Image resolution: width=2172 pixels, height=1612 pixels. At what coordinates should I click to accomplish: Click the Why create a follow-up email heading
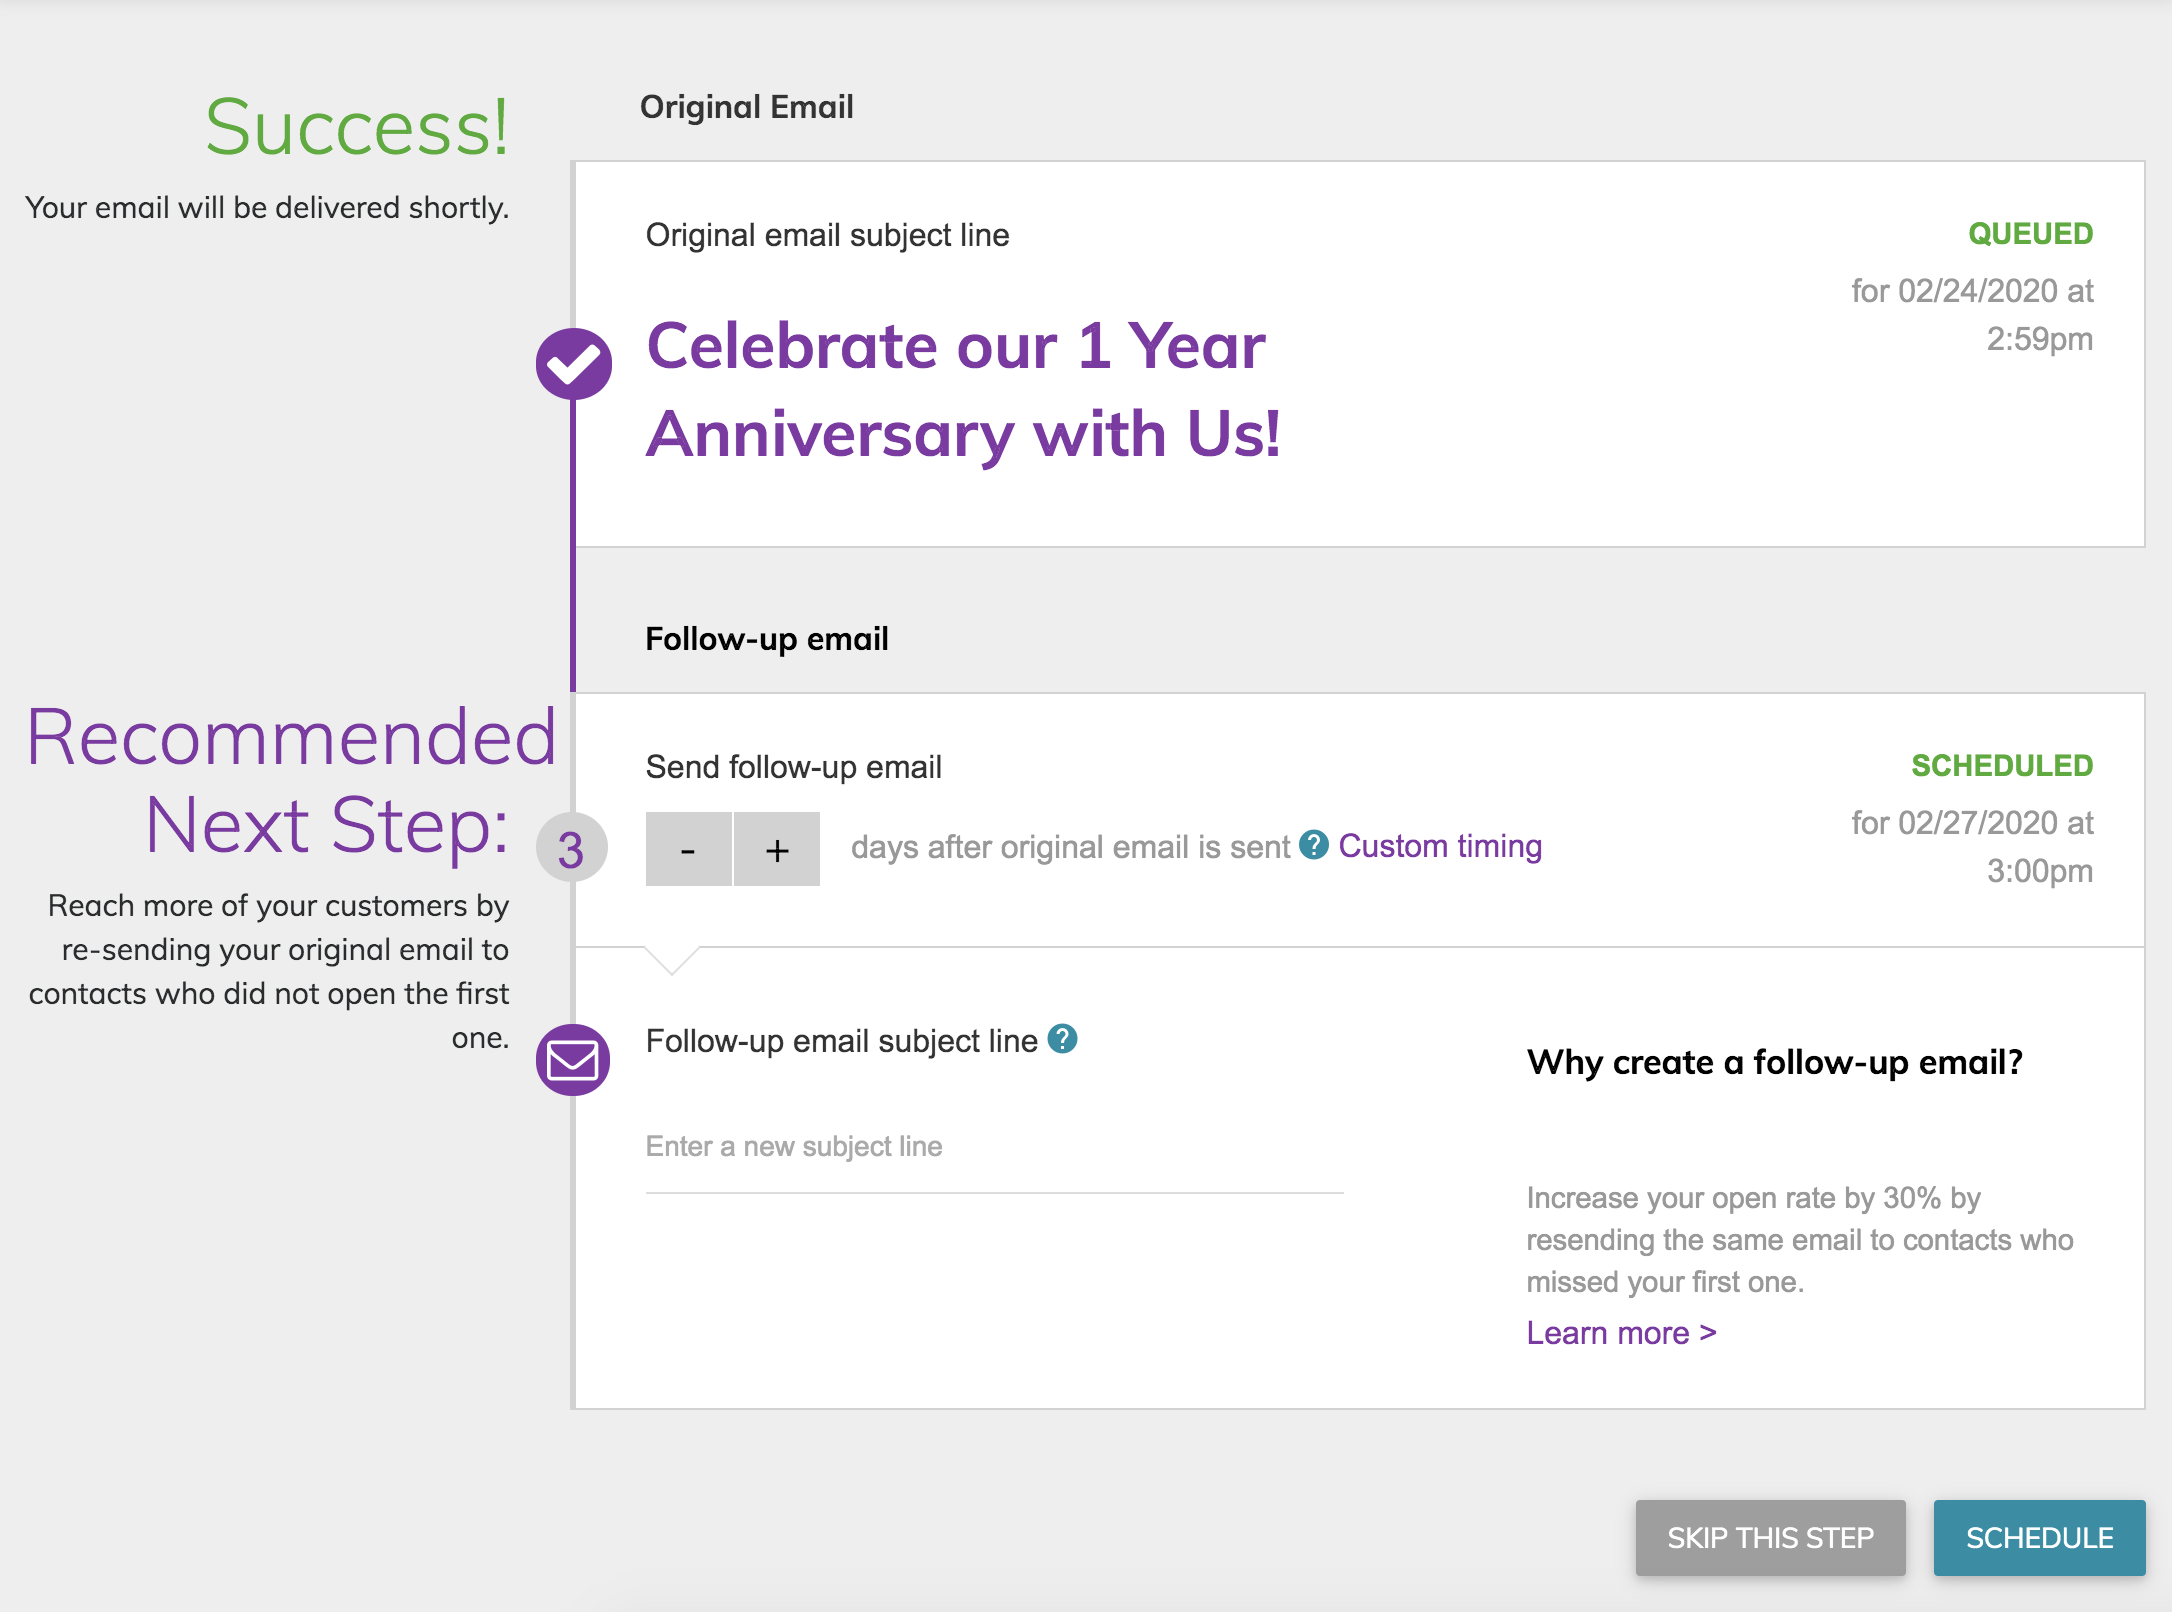click(x=1775, y=1062)
